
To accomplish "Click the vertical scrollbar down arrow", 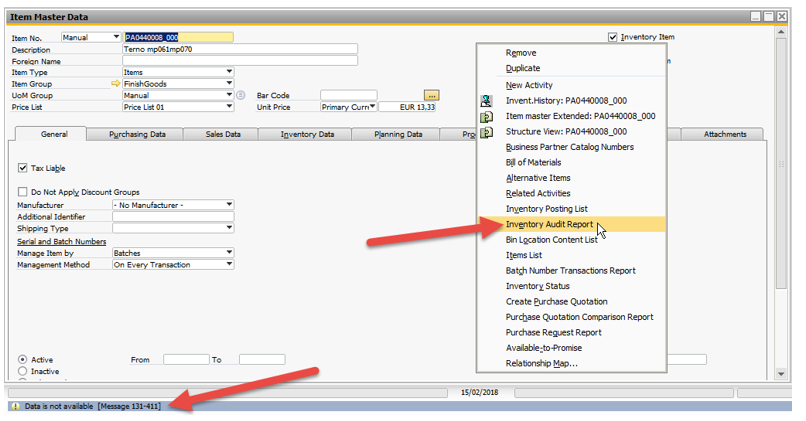I will (x=781, y=374).
